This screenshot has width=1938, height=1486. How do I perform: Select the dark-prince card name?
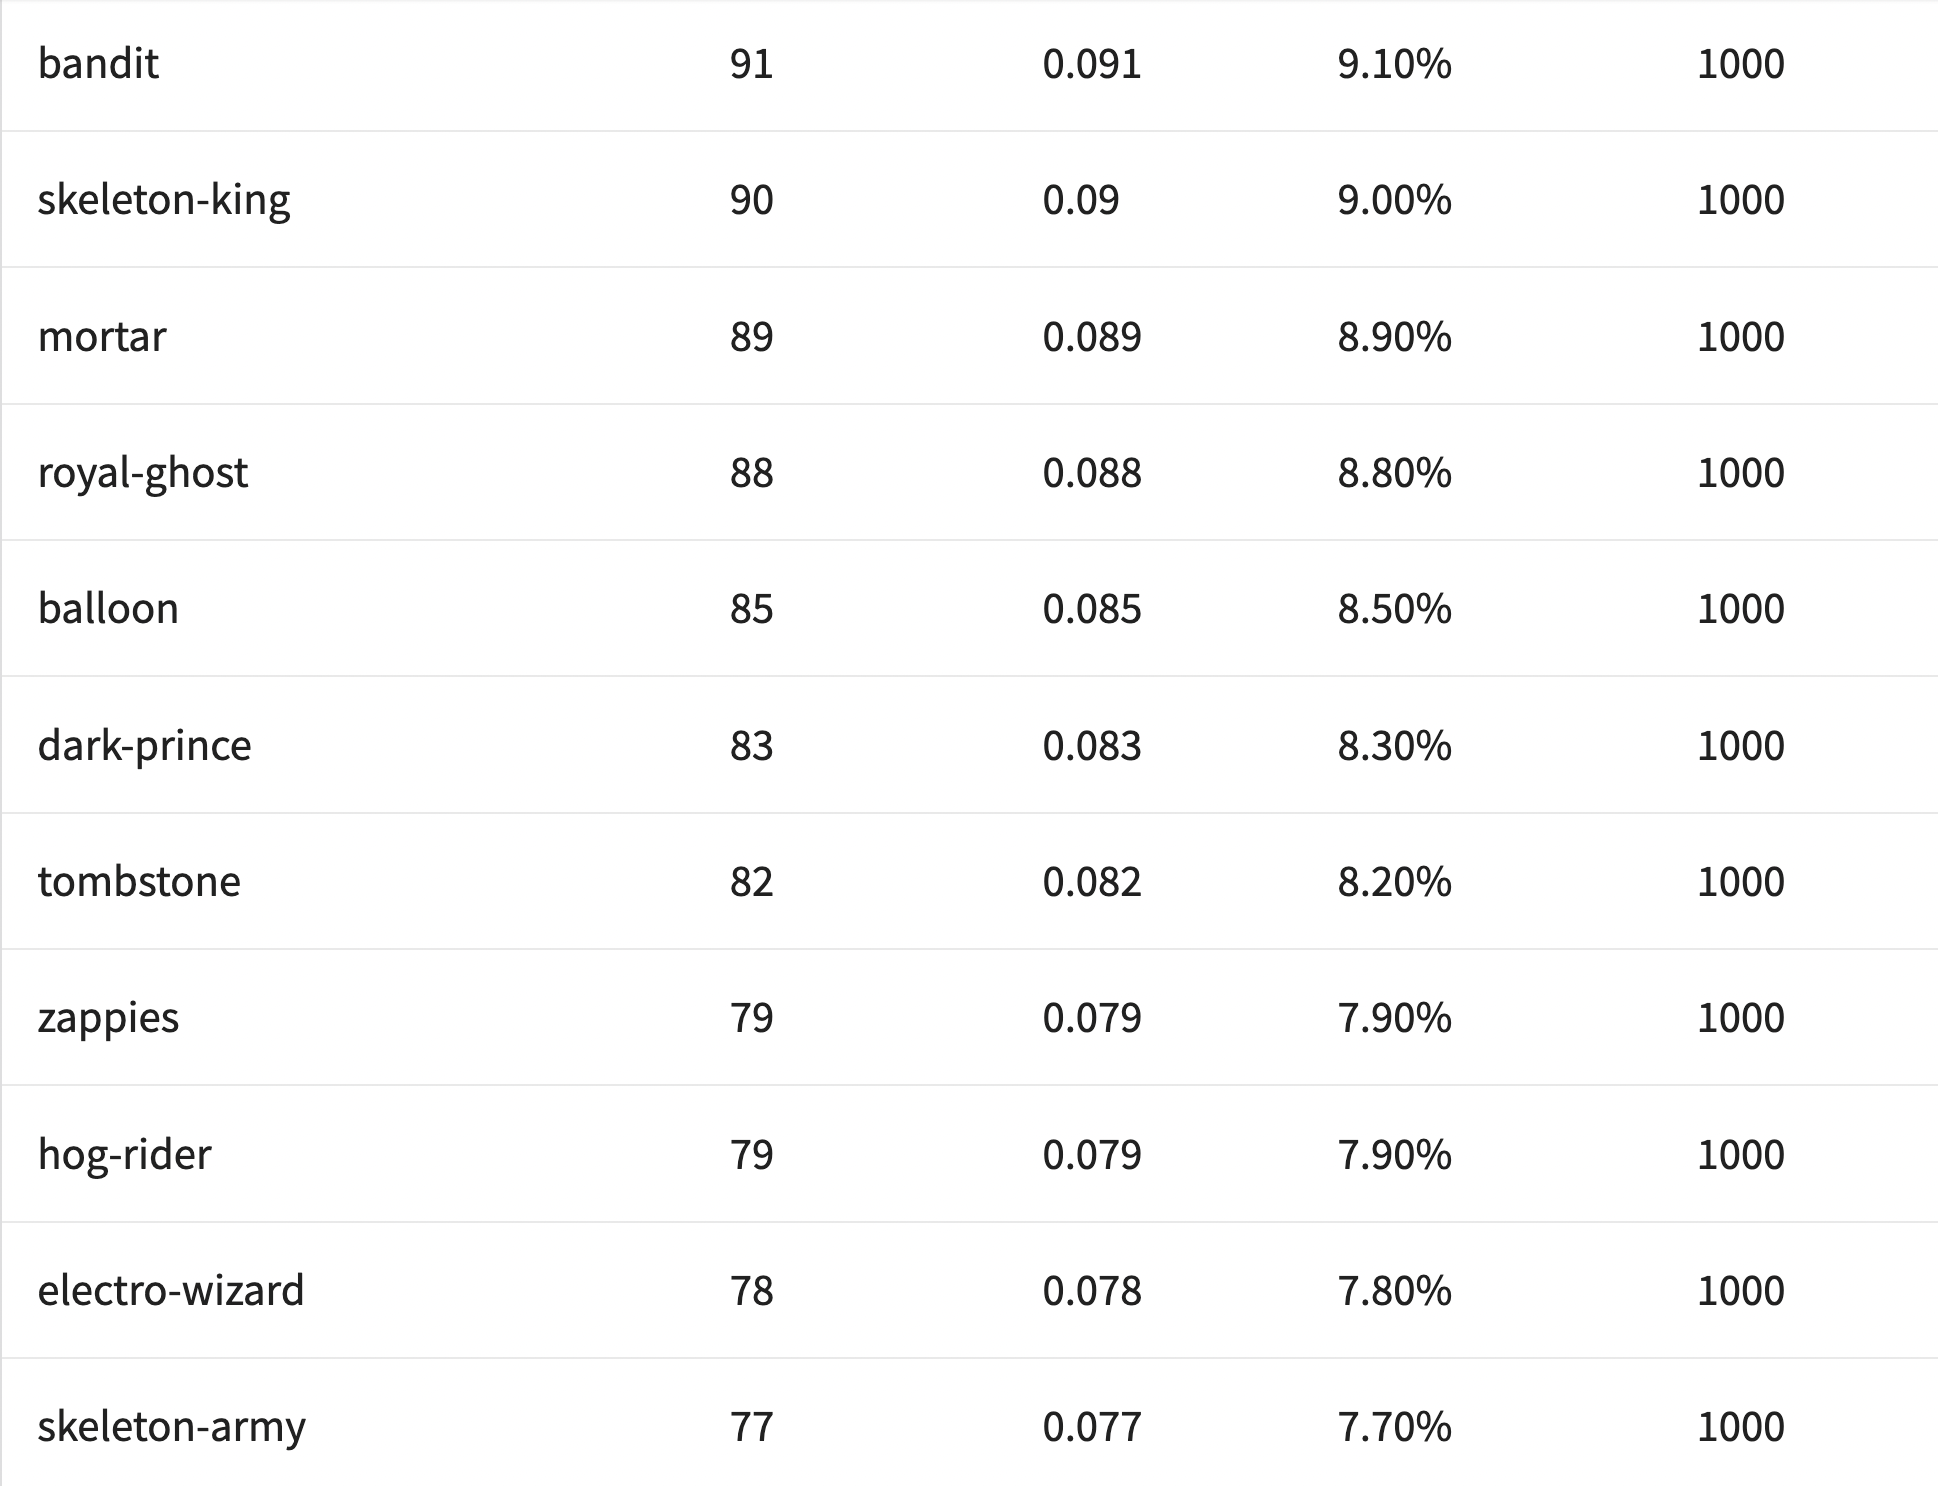click(145, 746)
